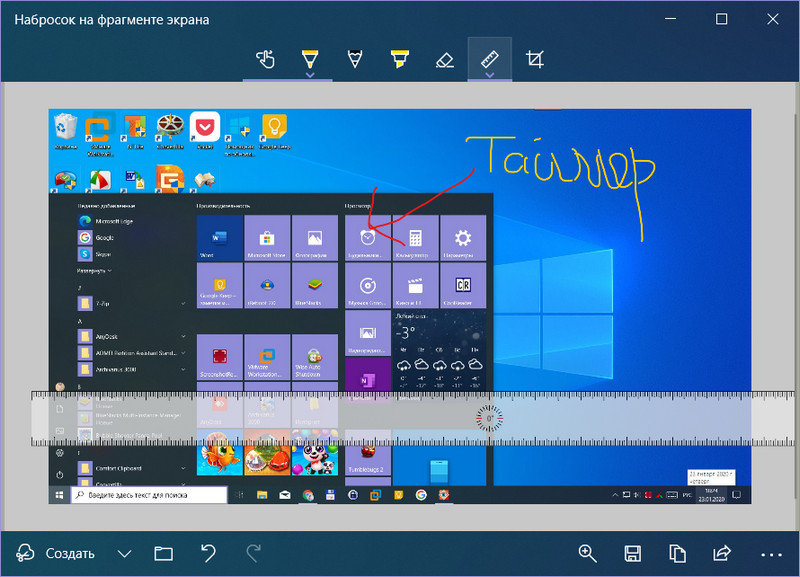The height and width of the screenshot is (577, 800).
Task: Click Recycle Bin icon in captured image
Action: click(66, 131)
